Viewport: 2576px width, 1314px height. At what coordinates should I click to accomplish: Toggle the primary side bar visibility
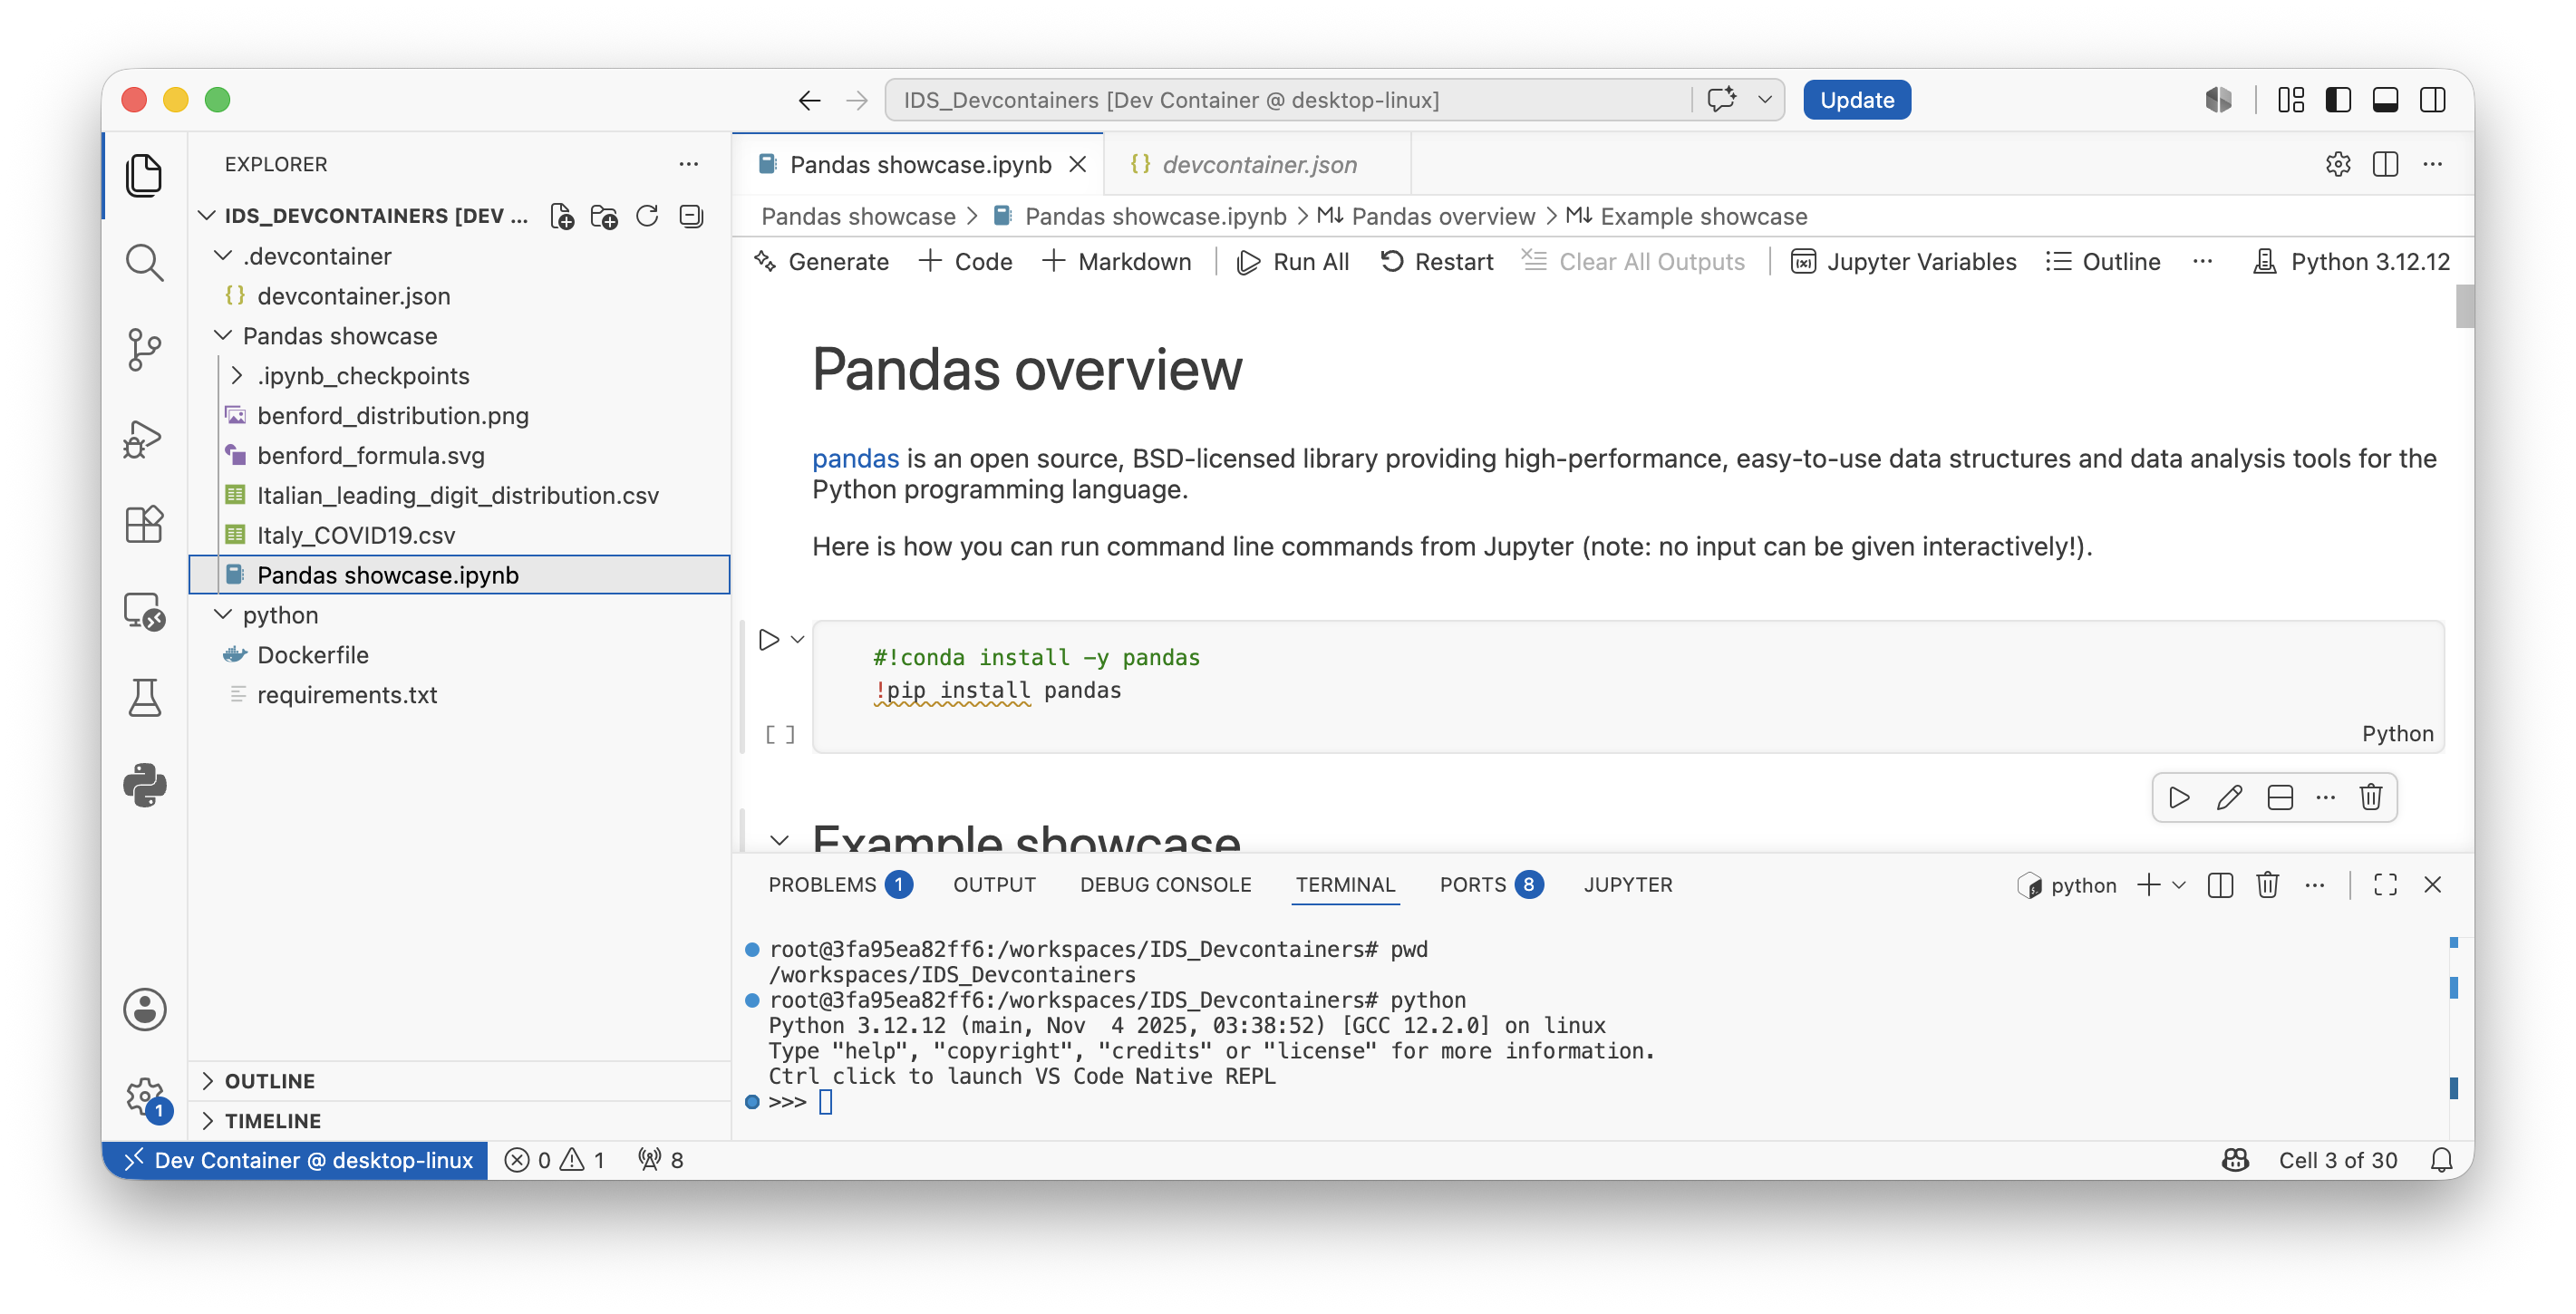[x=2338, y=100]
